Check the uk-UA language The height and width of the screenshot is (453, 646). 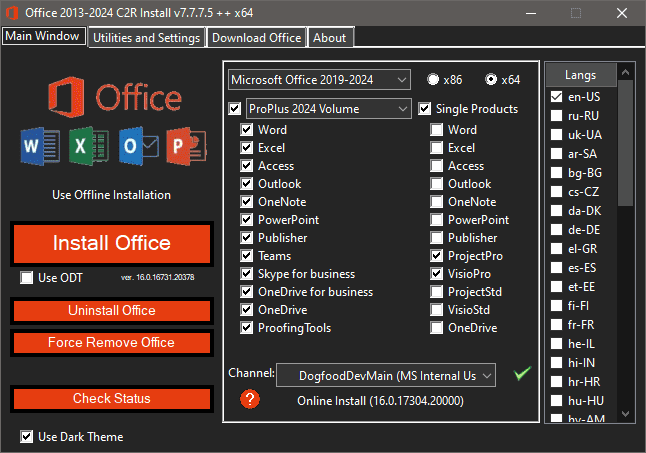pos(557,135)
